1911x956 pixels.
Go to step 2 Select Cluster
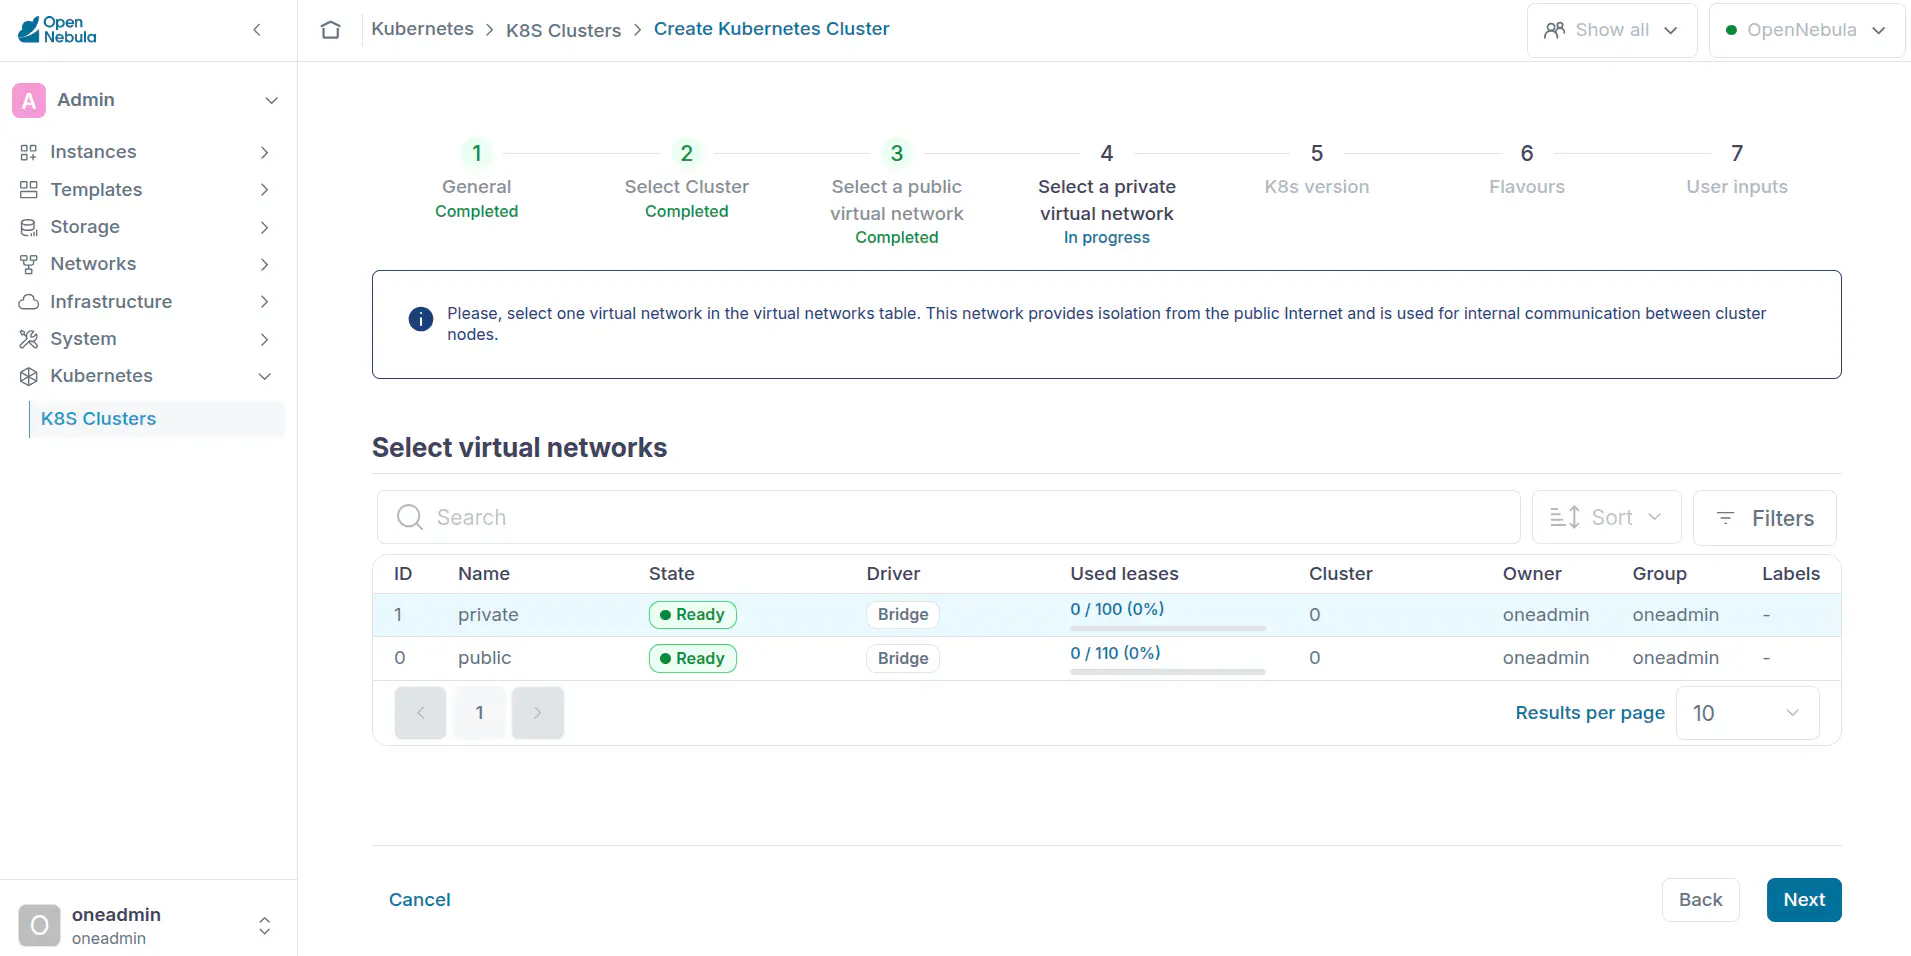687,181
